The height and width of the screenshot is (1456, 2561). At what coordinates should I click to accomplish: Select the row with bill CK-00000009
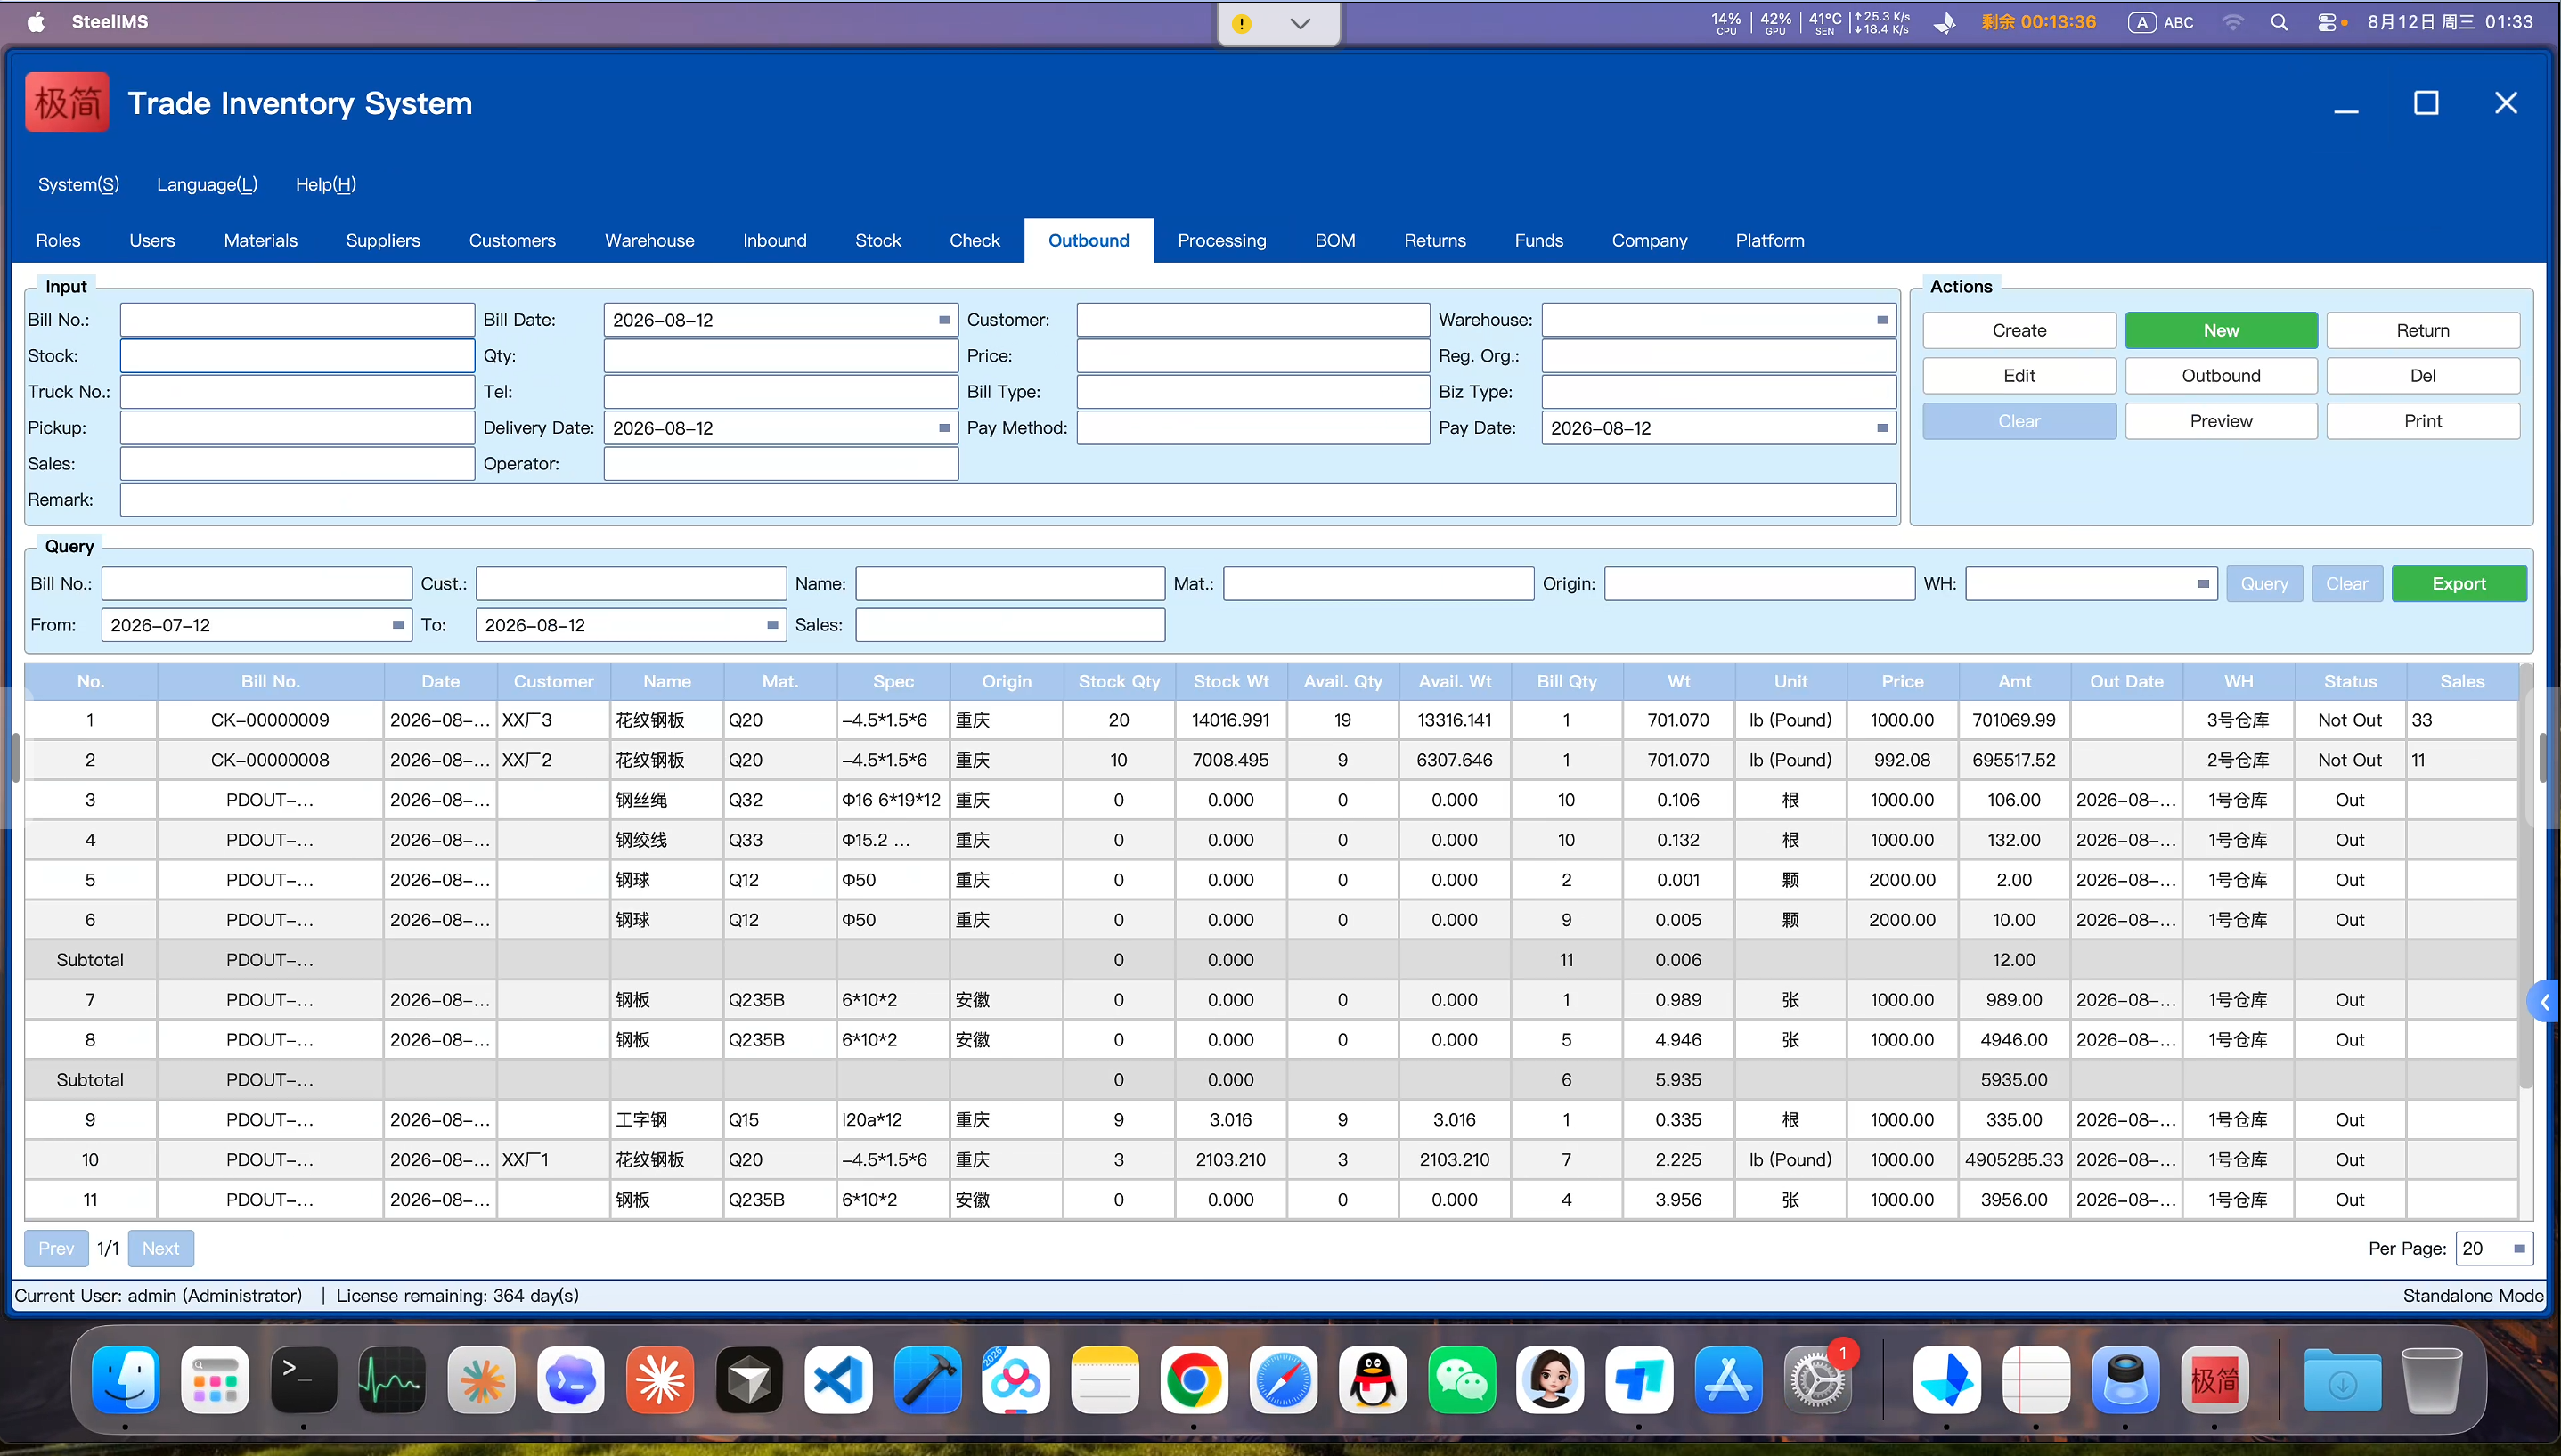1270,720
